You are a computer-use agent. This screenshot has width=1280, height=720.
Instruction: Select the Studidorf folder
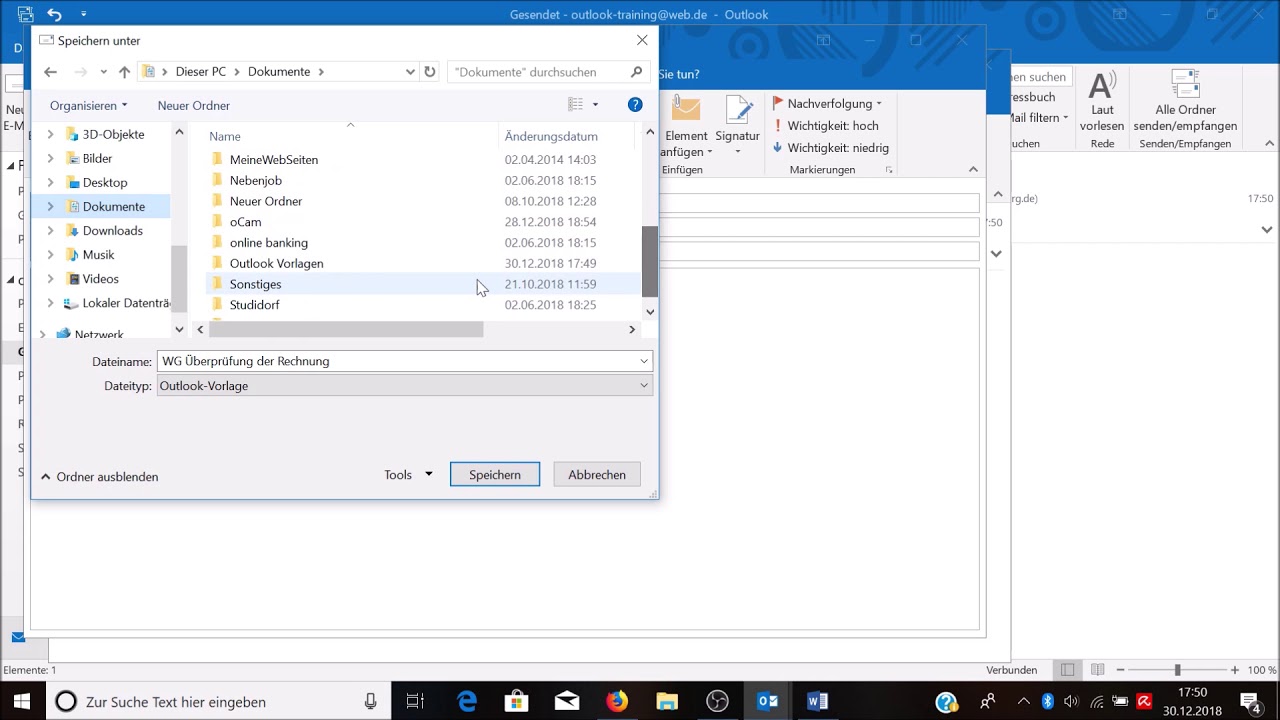[x=254, y=305]
